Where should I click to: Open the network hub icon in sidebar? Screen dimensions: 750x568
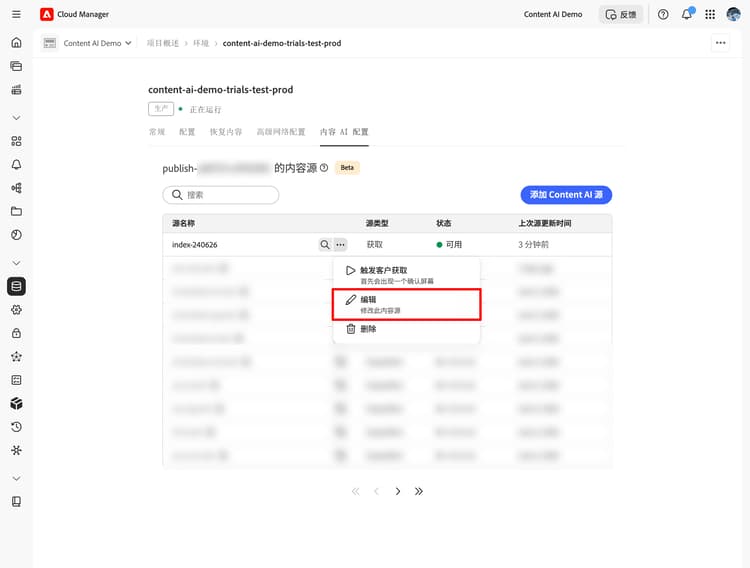pos(16,451)
